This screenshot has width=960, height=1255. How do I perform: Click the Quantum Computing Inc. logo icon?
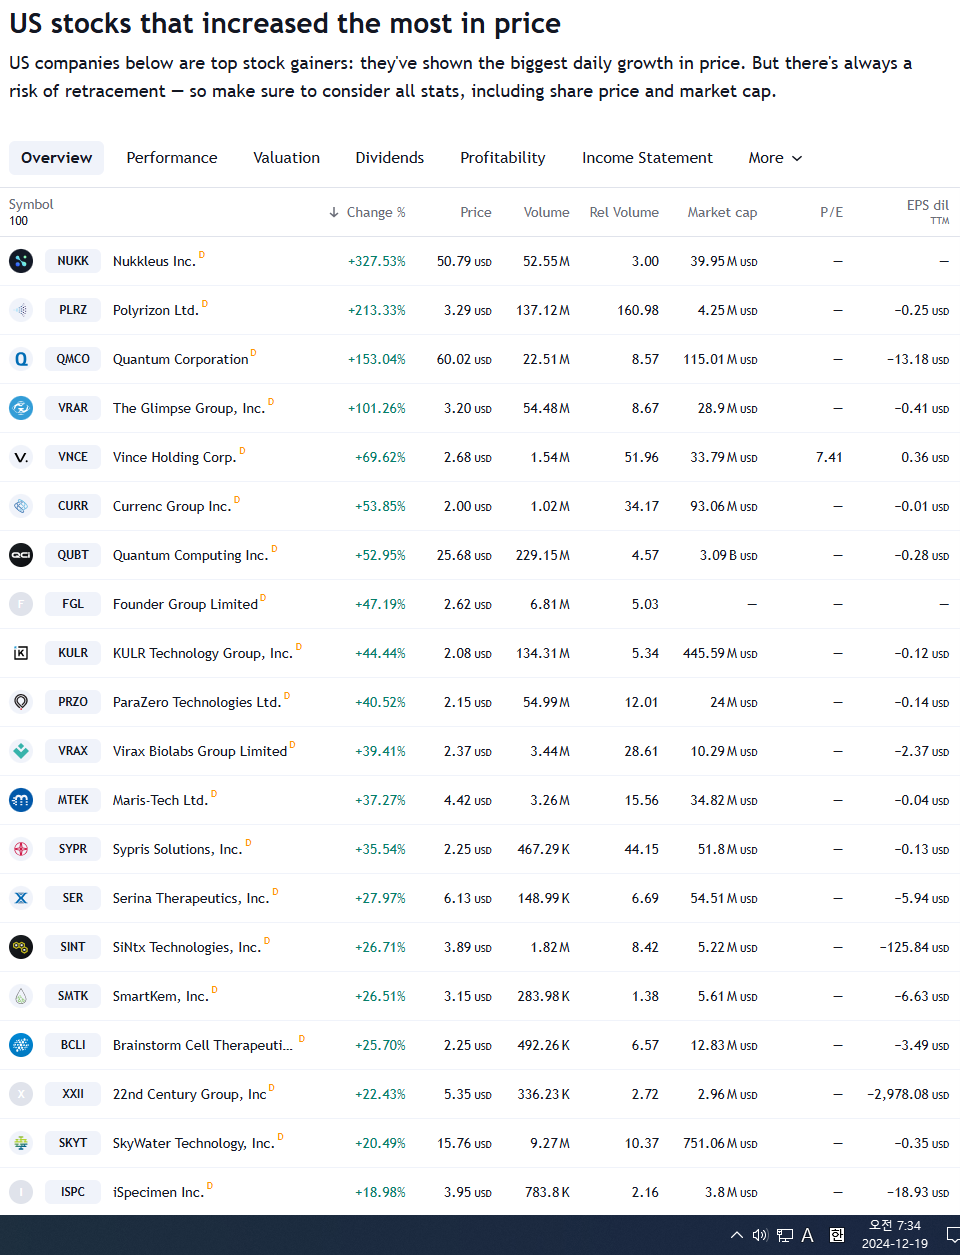coord(21,555)
